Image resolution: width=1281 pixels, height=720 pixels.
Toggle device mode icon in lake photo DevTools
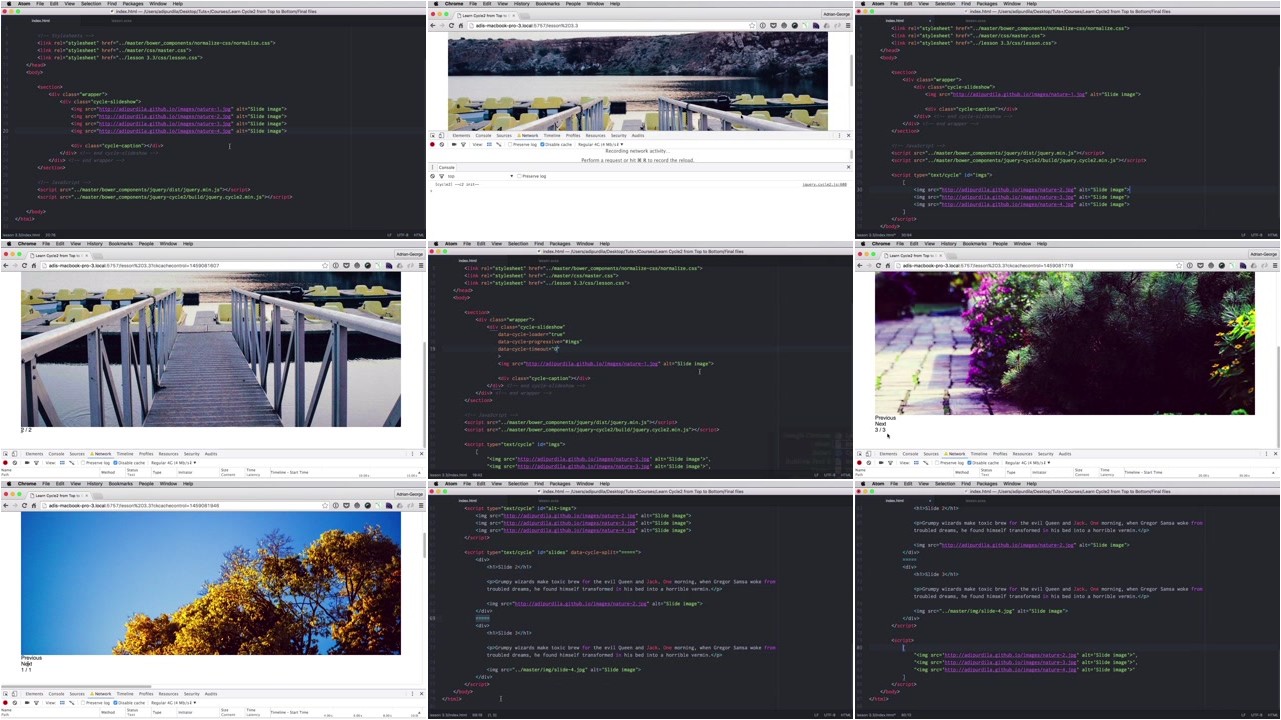pos(441,135)
